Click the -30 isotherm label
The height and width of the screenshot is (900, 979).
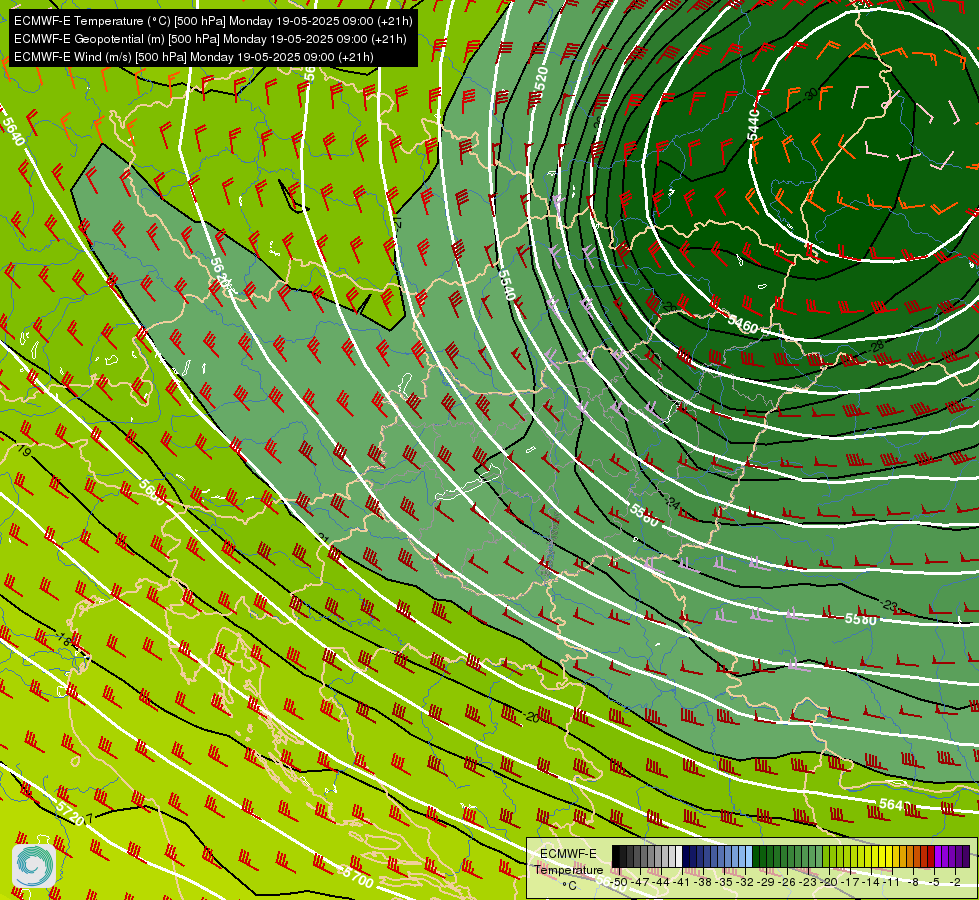(x=810, y=94)
